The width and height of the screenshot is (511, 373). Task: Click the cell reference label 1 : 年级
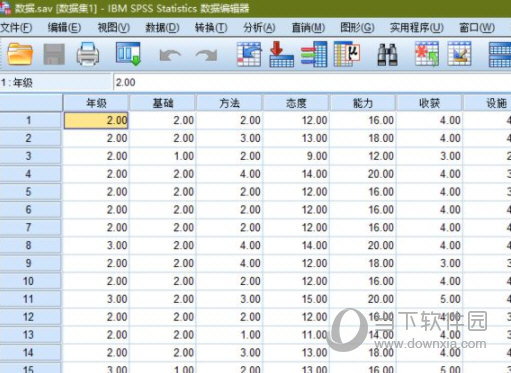17,83
